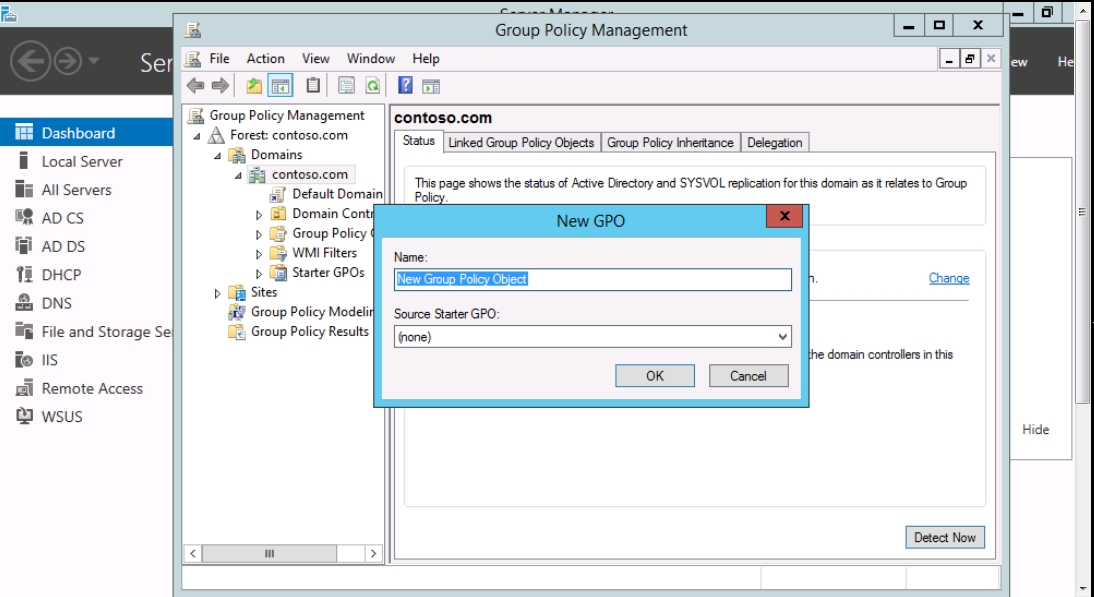Open the IIS role page
1094x597 pixels.
click(x=50, y=360)
